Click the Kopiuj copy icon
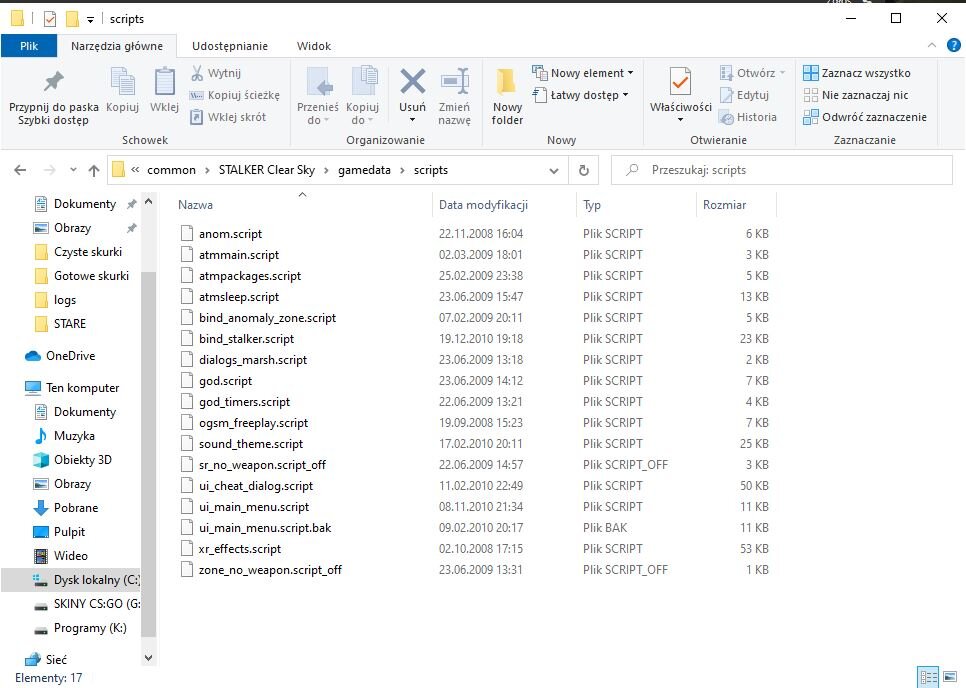966x688 pixels. coord(122,84)
